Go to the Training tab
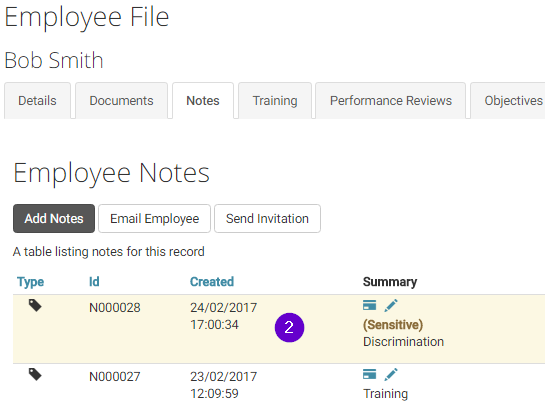Viewport: 545px width, 412px height. pos(275,100)
